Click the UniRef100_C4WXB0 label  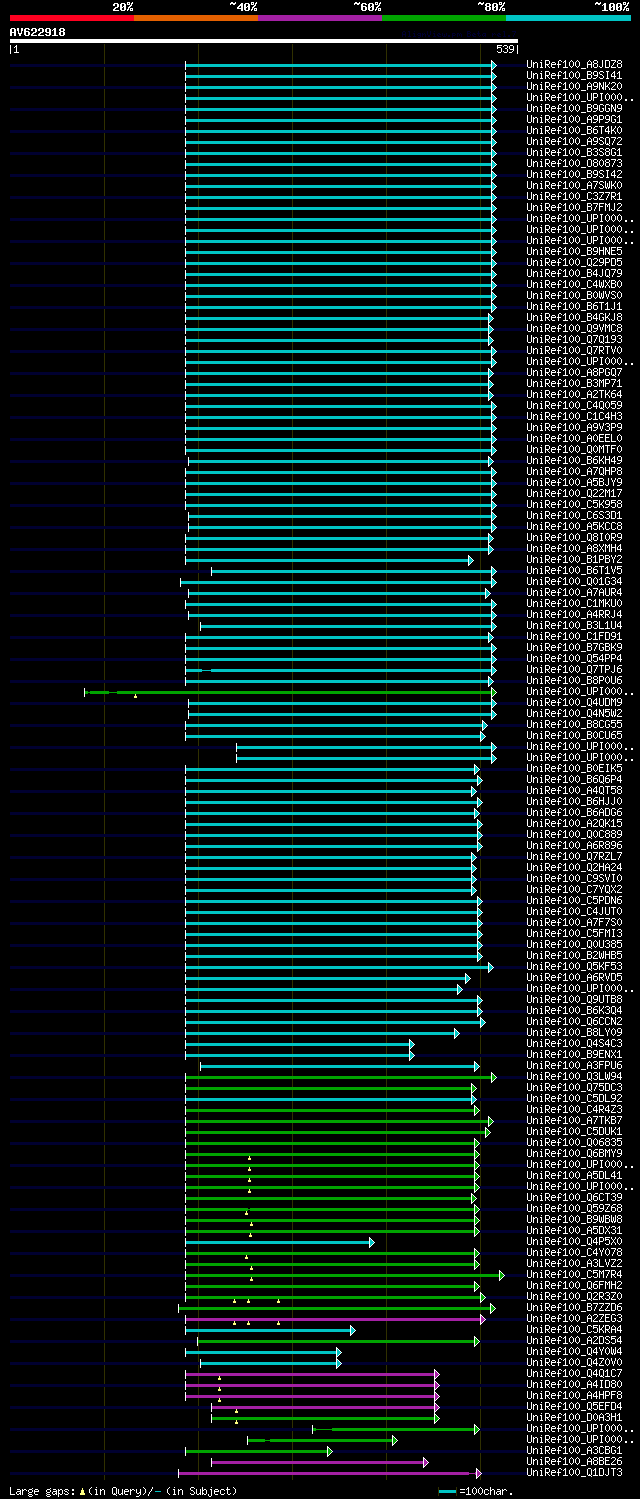point(576,284)
